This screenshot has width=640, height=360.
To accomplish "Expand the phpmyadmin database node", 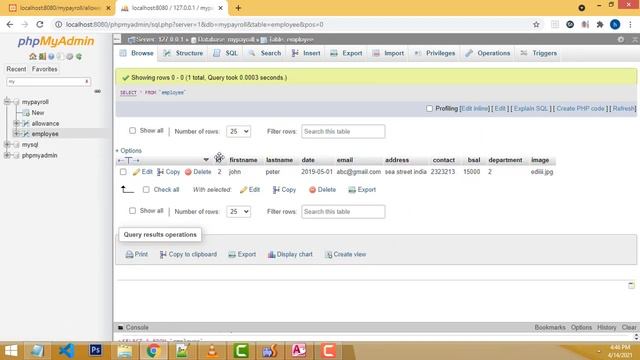I will pos(7,155).
